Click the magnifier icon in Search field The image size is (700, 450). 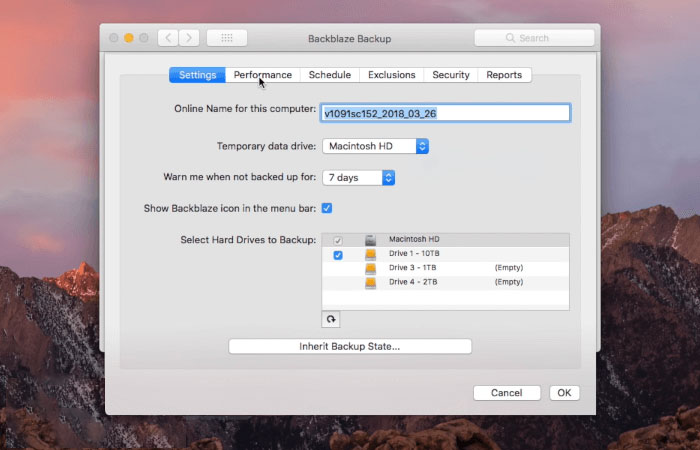tap(510, 38)
